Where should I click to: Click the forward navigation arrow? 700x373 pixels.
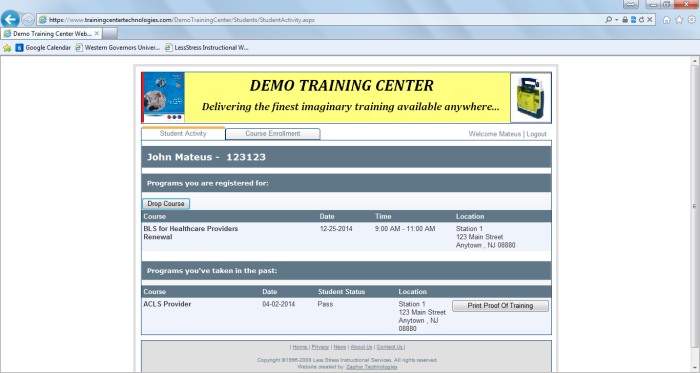pyautogui.click(x=28, y=20)
